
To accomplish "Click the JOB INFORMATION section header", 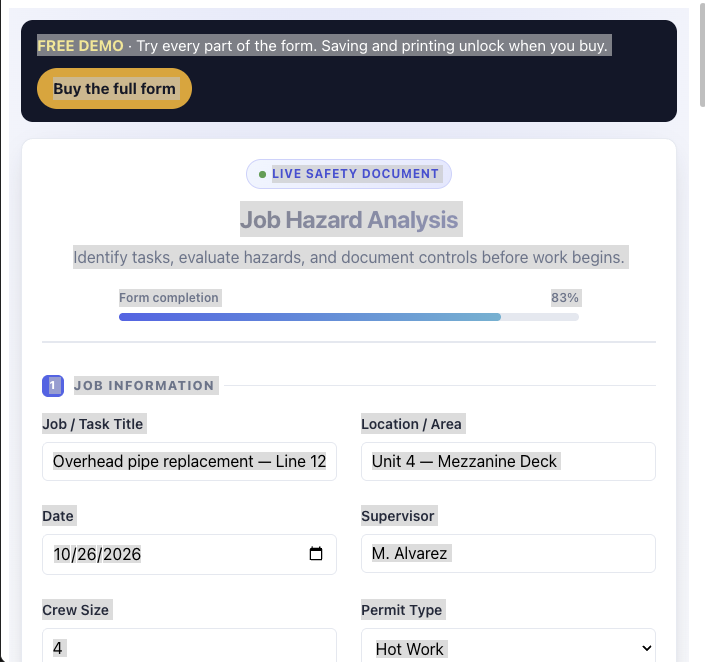I will [144, 385].
